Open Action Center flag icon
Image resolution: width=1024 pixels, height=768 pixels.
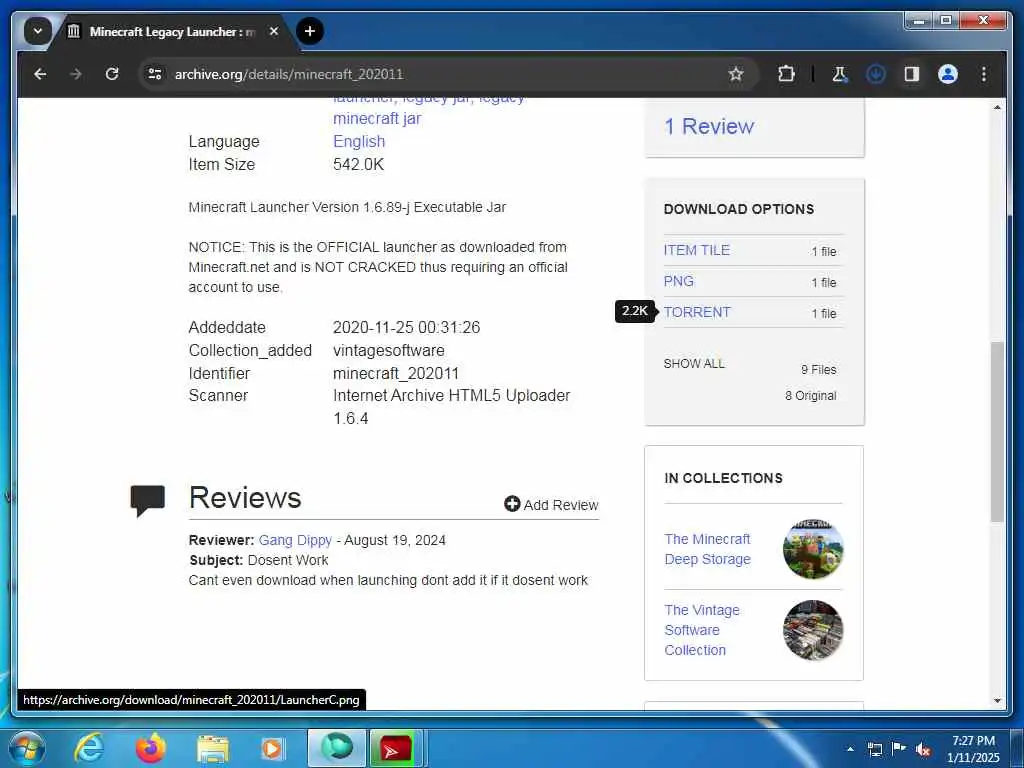[x=899, y=748]
